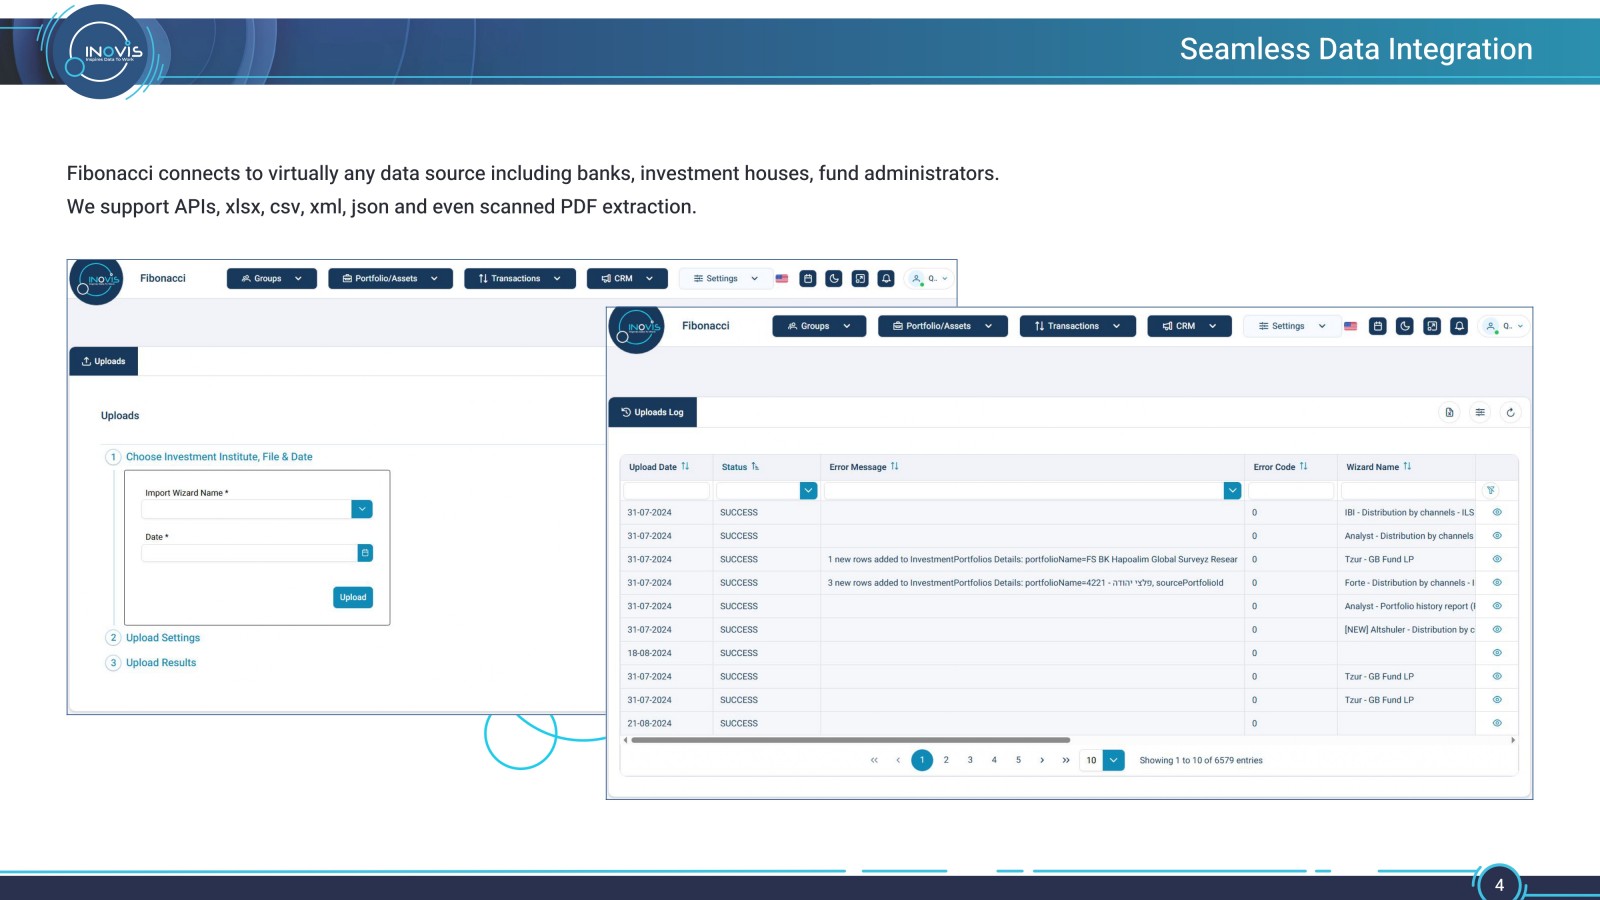Toggle dark mode moon icon in right window
This screenshot has height=900, width=1600.
pos(1405,326)
